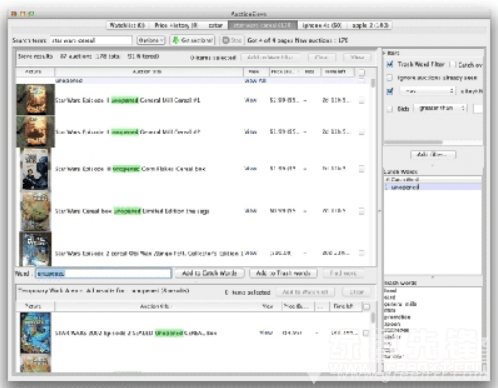Toggle Ignore auctions already seen checkbox

pos(389,78)
